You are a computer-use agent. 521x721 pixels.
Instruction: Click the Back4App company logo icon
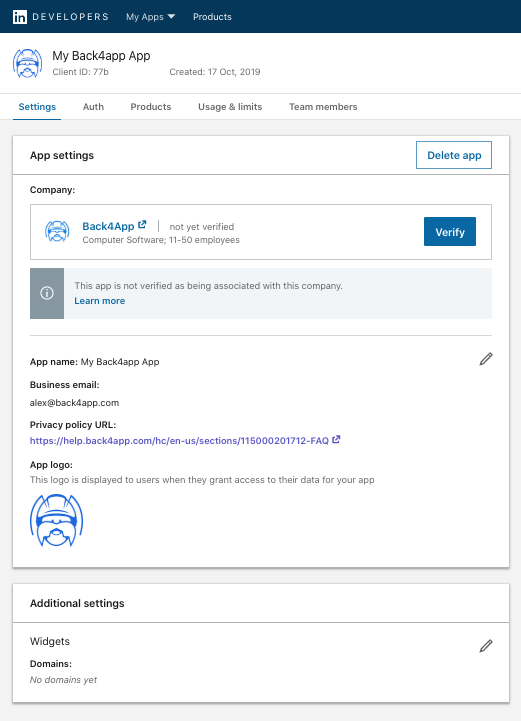(57, 231)
